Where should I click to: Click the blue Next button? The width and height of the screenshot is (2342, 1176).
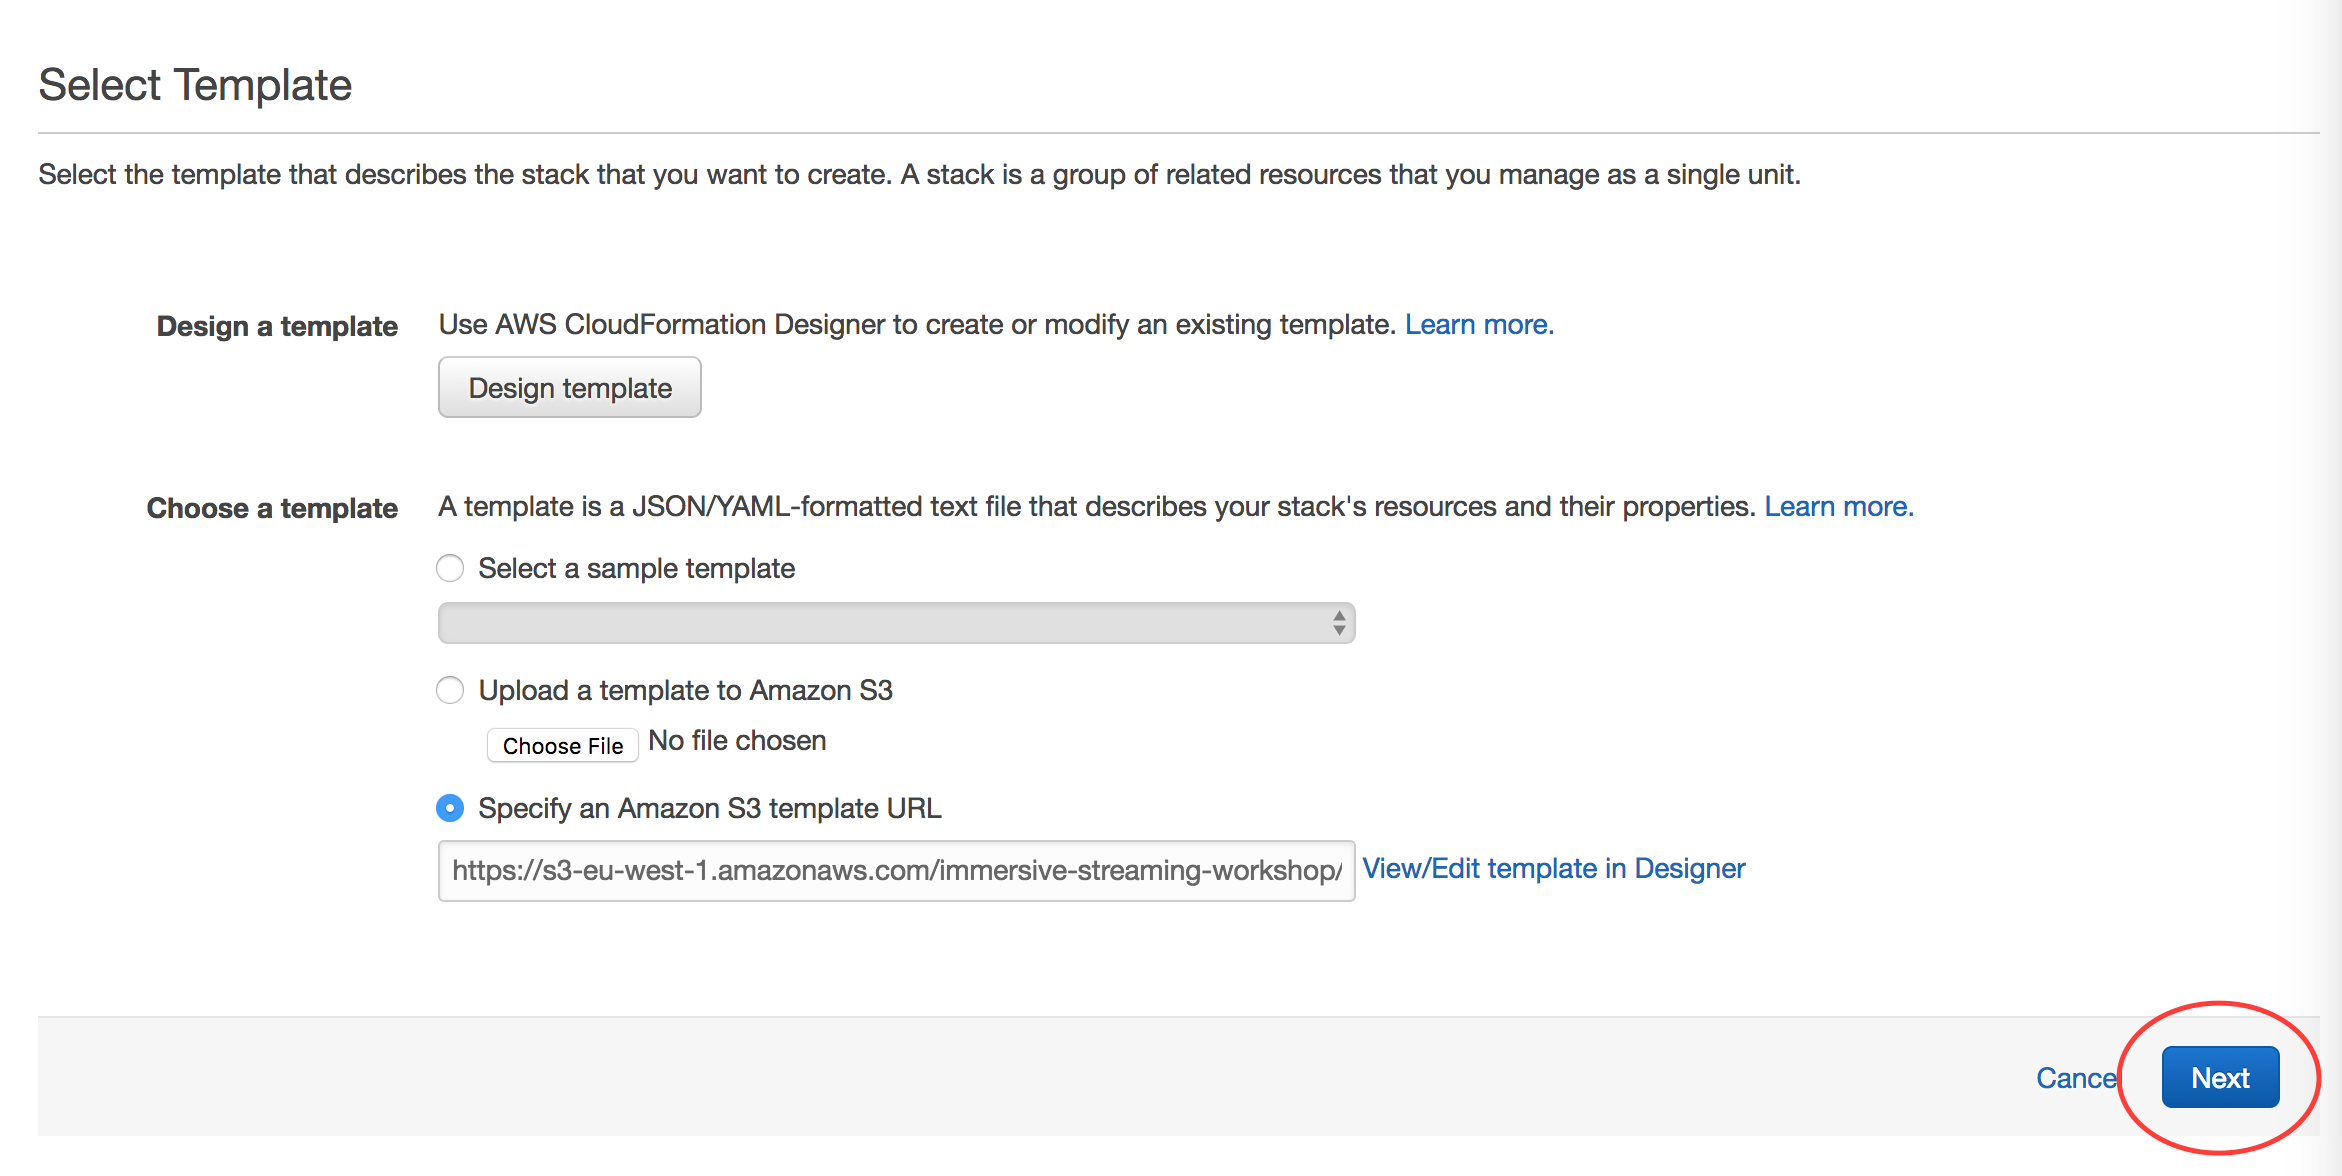[2220, 1077]
